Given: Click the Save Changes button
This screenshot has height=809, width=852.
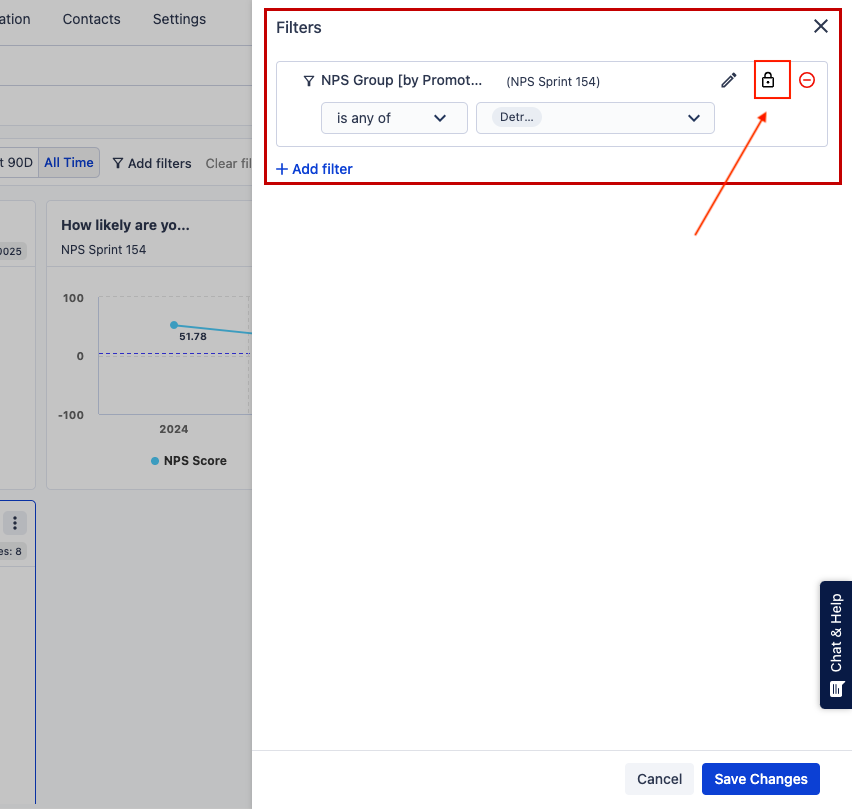Looking at the screenshot, I should pyautogui.click(x=760, y=779).
